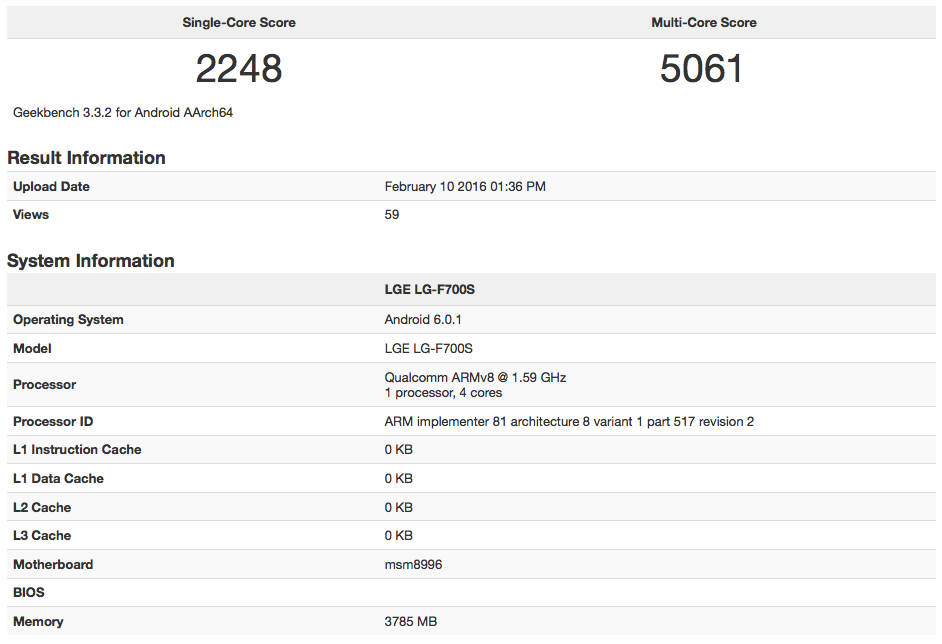
Task: Click the Upload Date row label
Action: click(x=51, y=187)
